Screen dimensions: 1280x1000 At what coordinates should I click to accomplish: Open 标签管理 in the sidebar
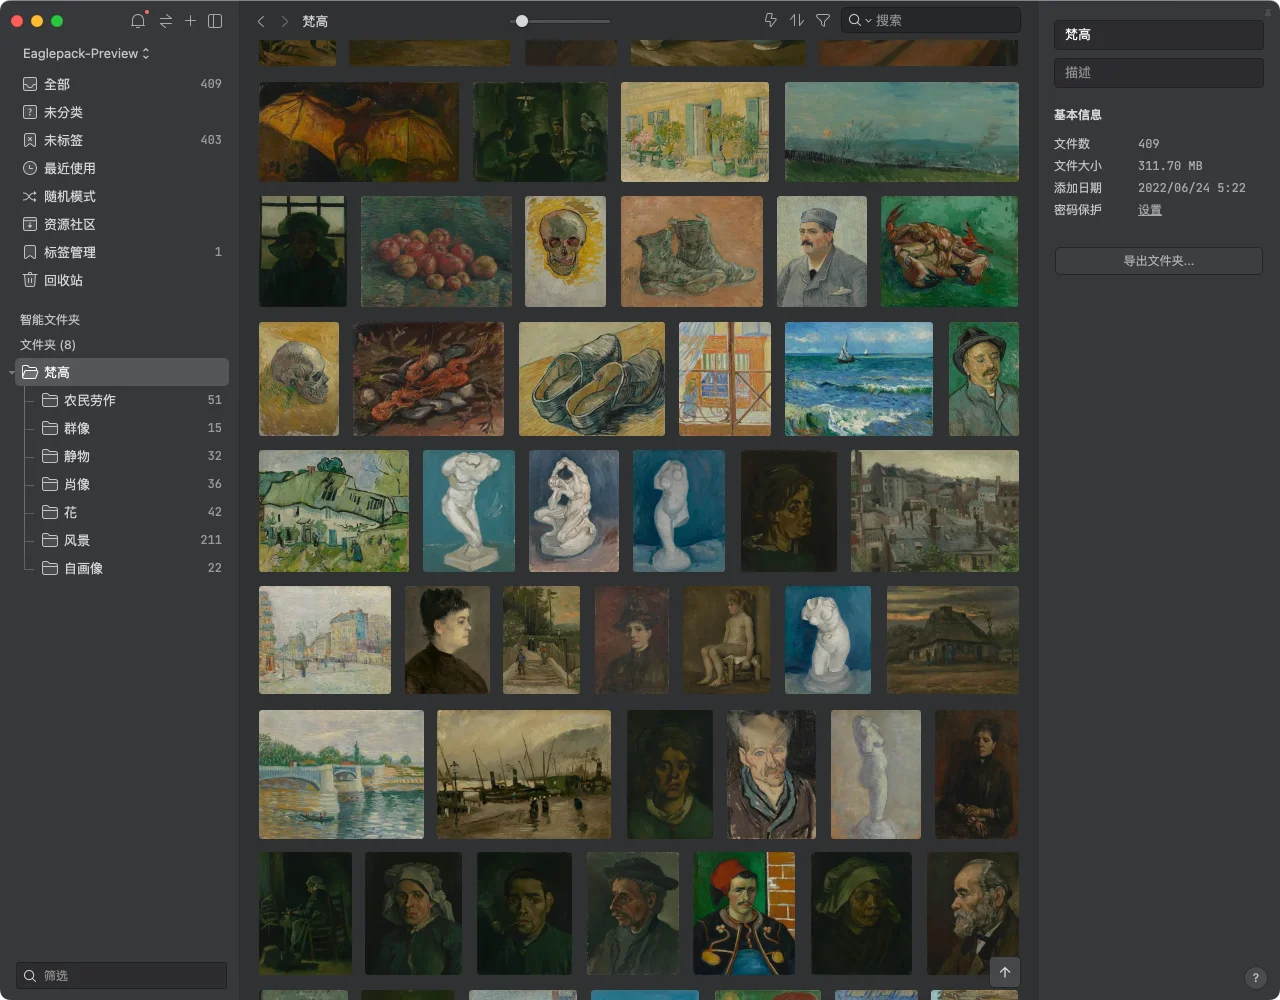(x=122, y=252)
